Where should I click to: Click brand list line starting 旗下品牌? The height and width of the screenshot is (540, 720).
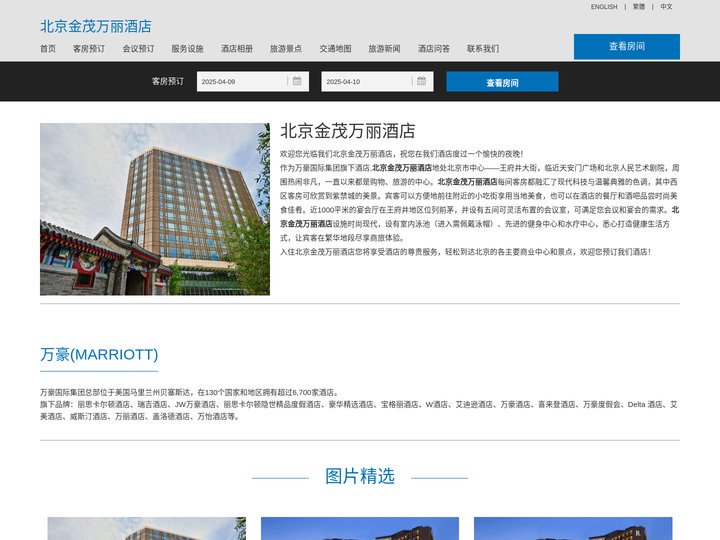tap(359, 411)
